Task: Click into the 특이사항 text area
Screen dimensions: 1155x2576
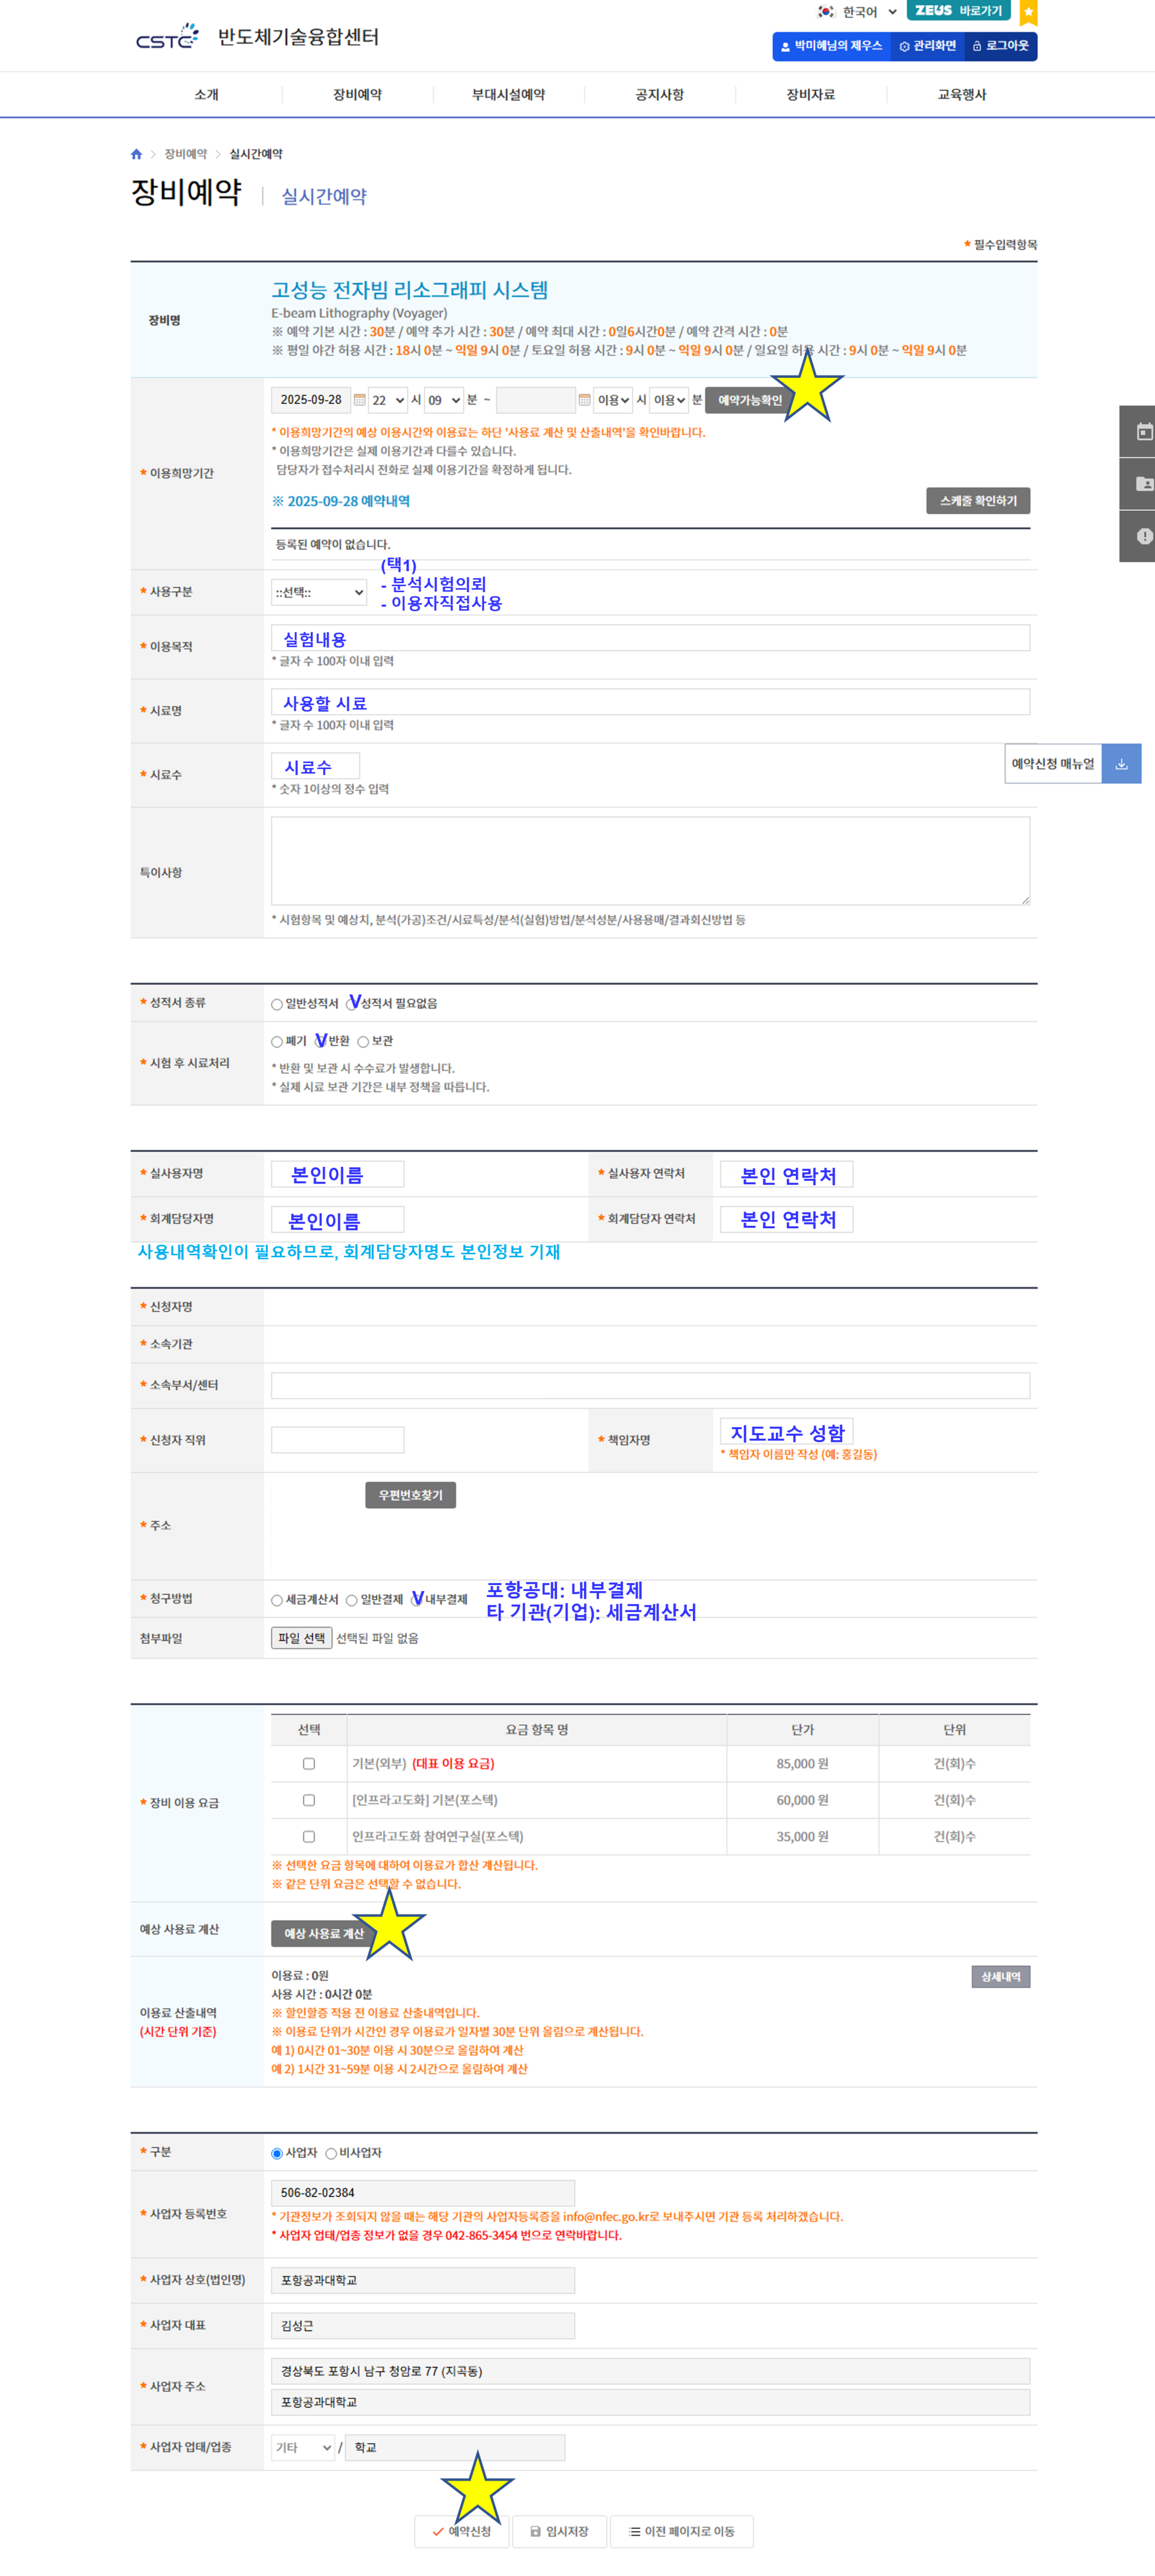Action: (x=650, y=860)
